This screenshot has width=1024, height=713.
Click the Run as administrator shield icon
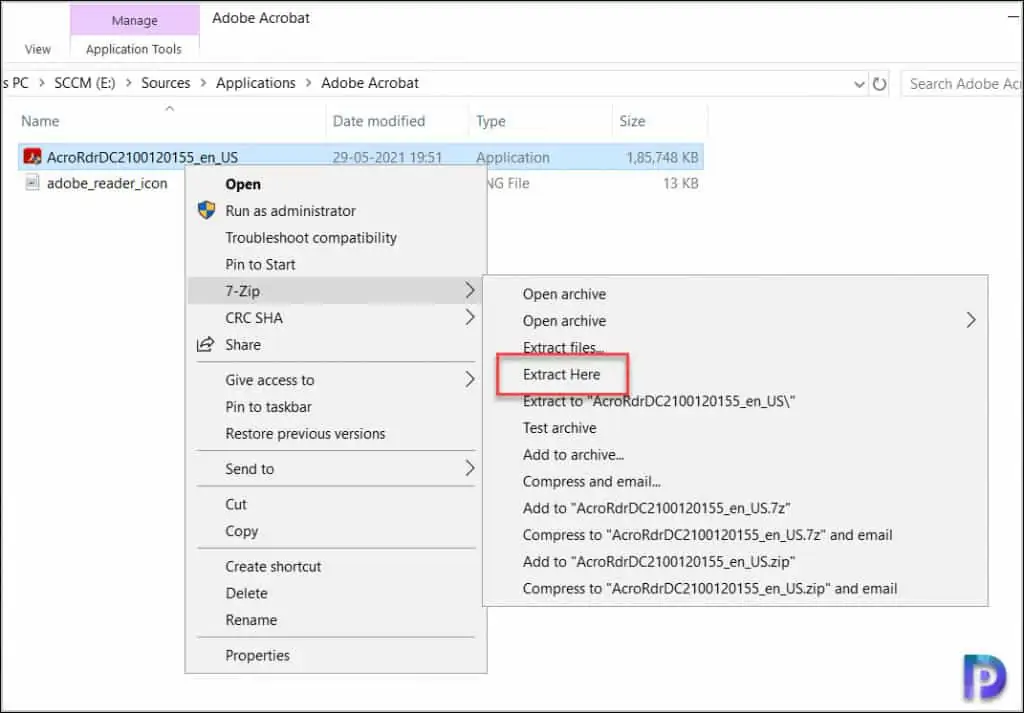coord(206,210)
